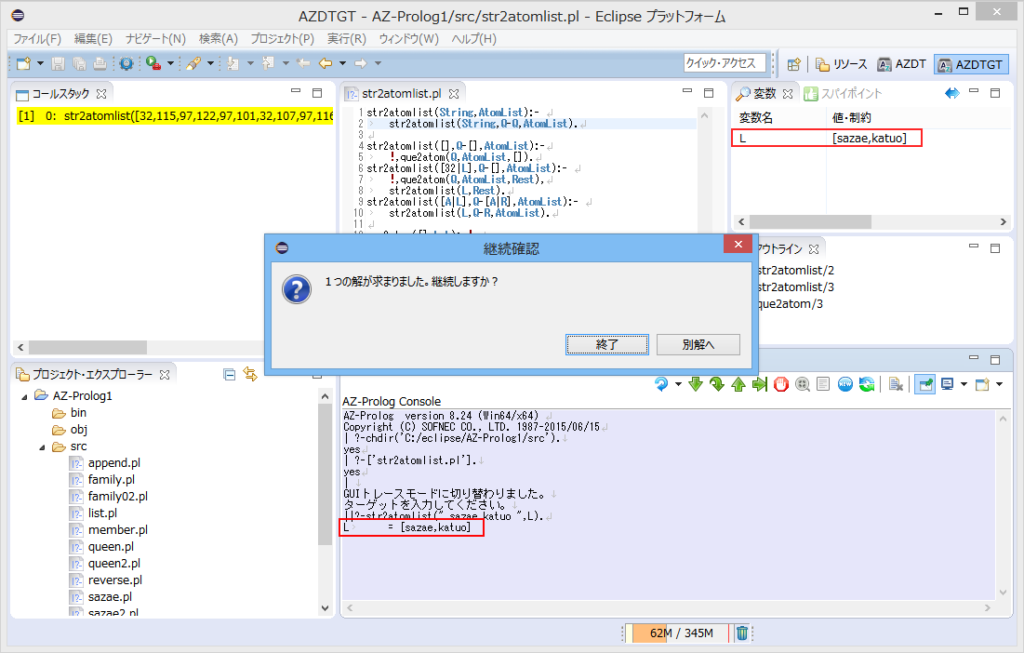1024x653 pixels.
Task: Click the 終了 button in the dialog
Action: 607,344
